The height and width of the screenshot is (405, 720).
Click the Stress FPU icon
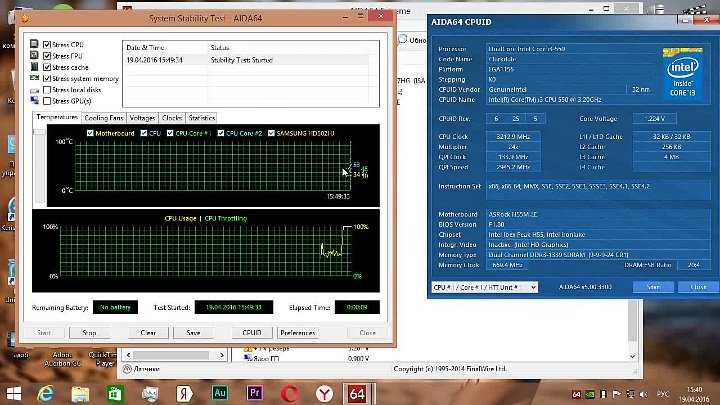click(x=34, y=55)
